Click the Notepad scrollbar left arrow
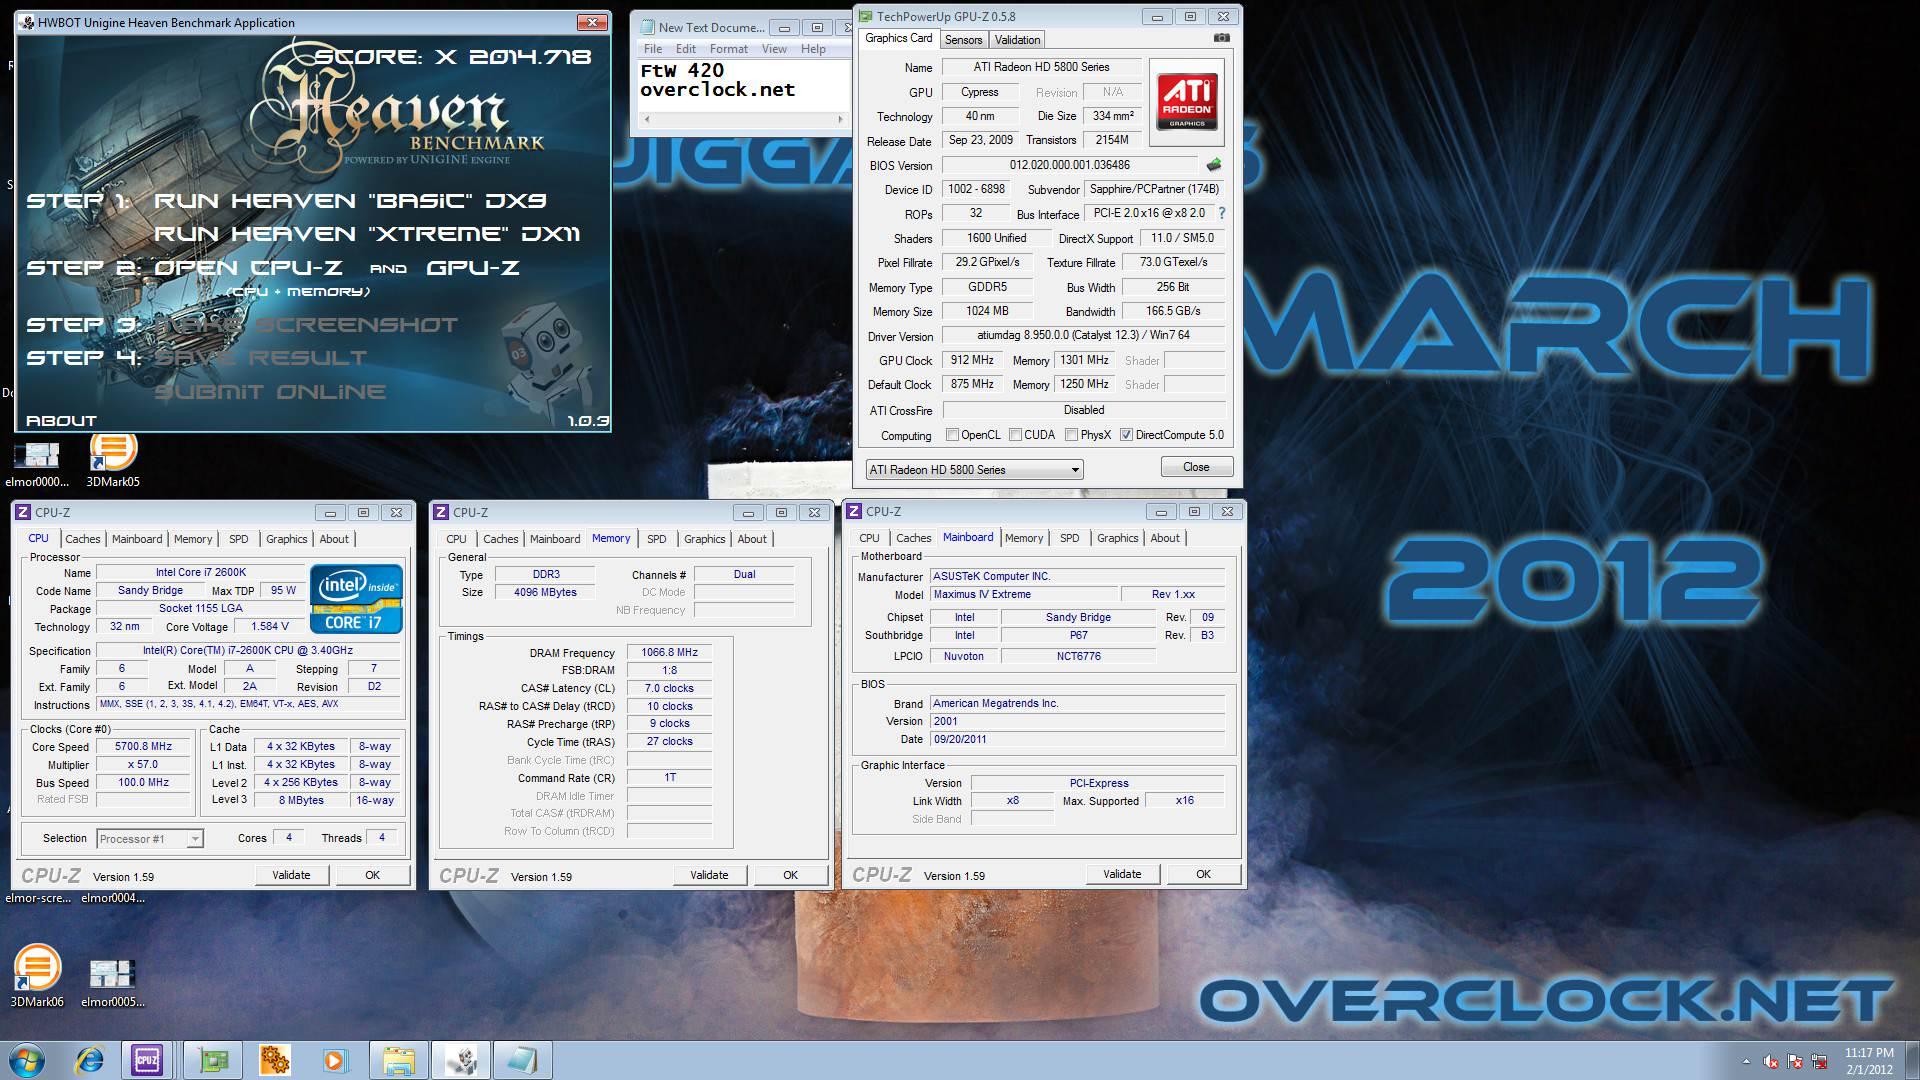 [x=648, y=119]
